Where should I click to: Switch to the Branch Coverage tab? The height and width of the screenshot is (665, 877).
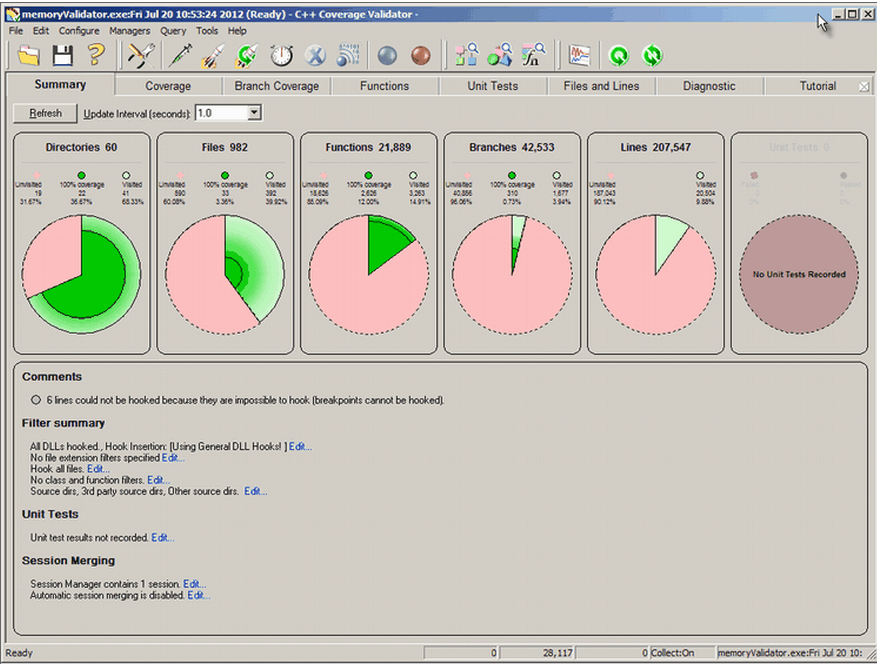276,86
